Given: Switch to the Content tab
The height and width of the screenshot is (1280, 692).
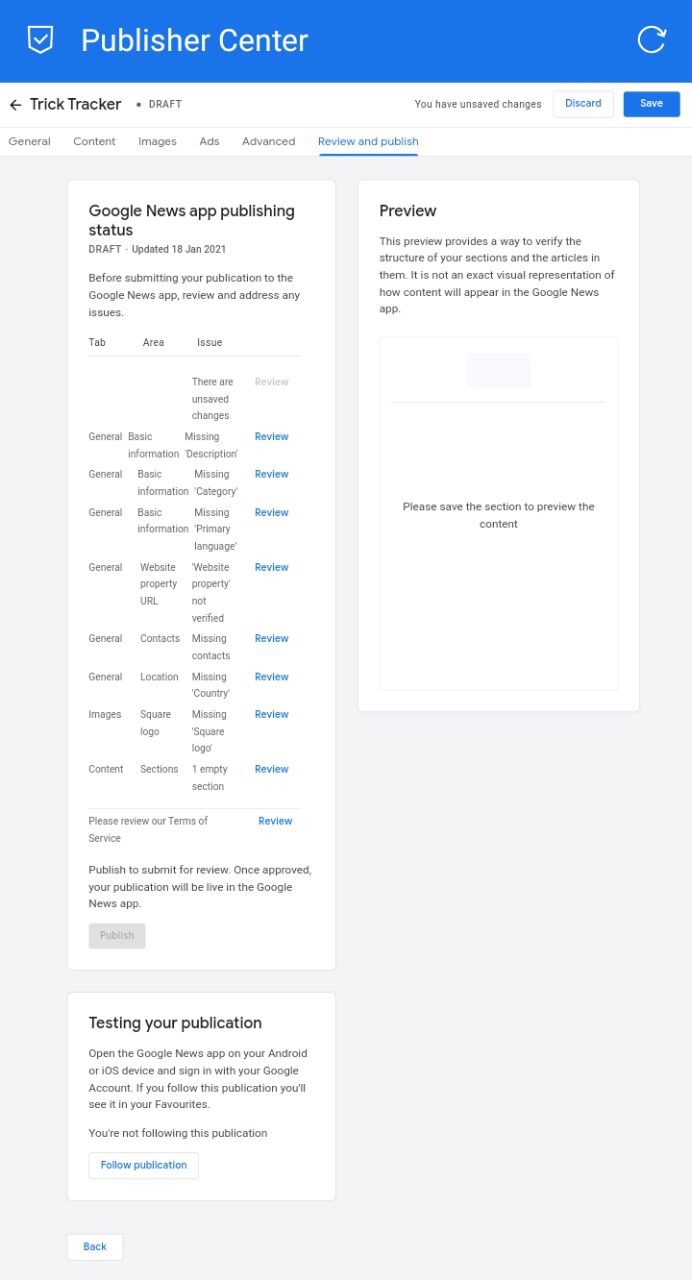Looking at the screenshot, I should pyautogui.click(x=94, y=142).
